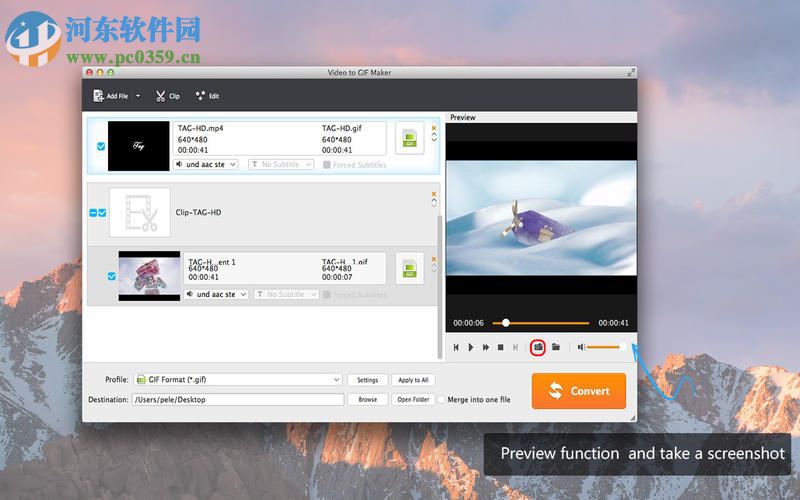This screenshot has height=500, width=800.
Task: Stop the preview playback
Action: coord(501,347)
